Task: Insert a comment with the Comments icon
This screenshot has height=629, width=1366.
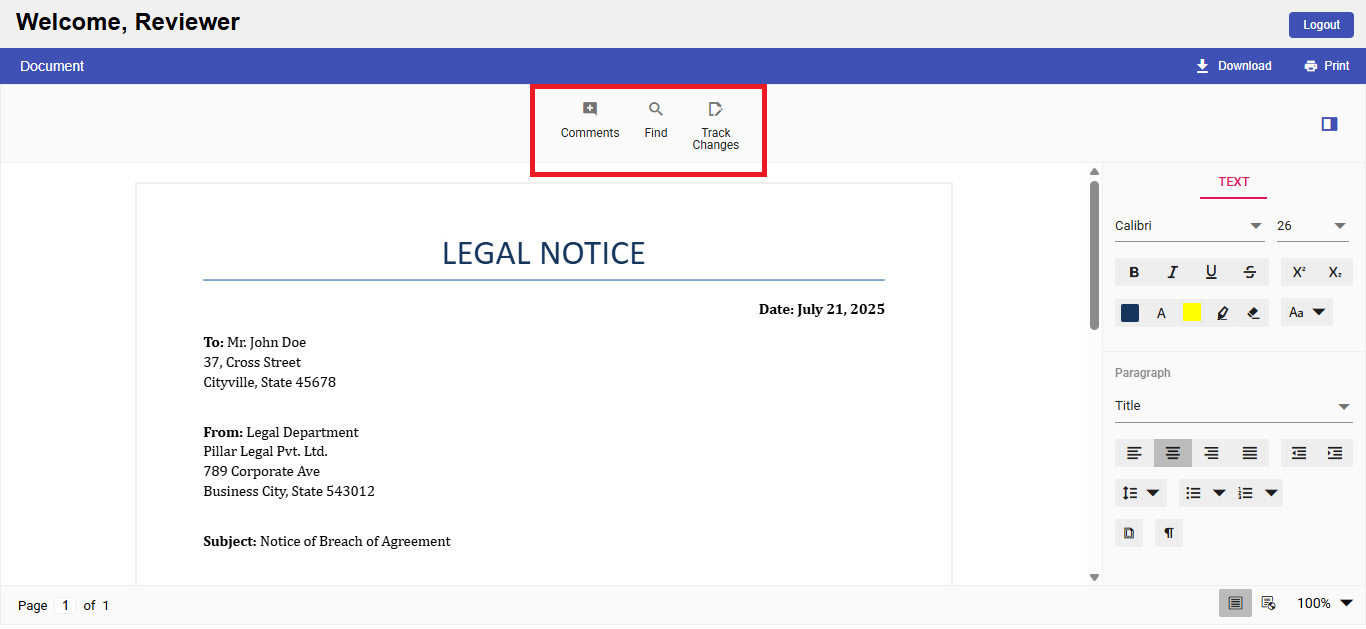Action: click(x=589, y=119)
